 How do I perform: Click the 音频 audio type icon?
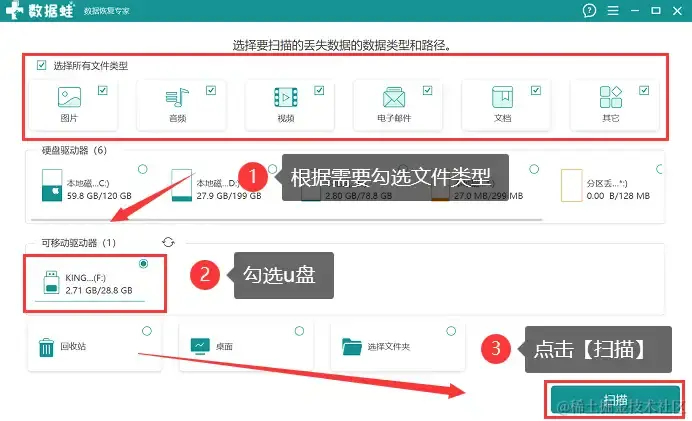coord(177,98)
